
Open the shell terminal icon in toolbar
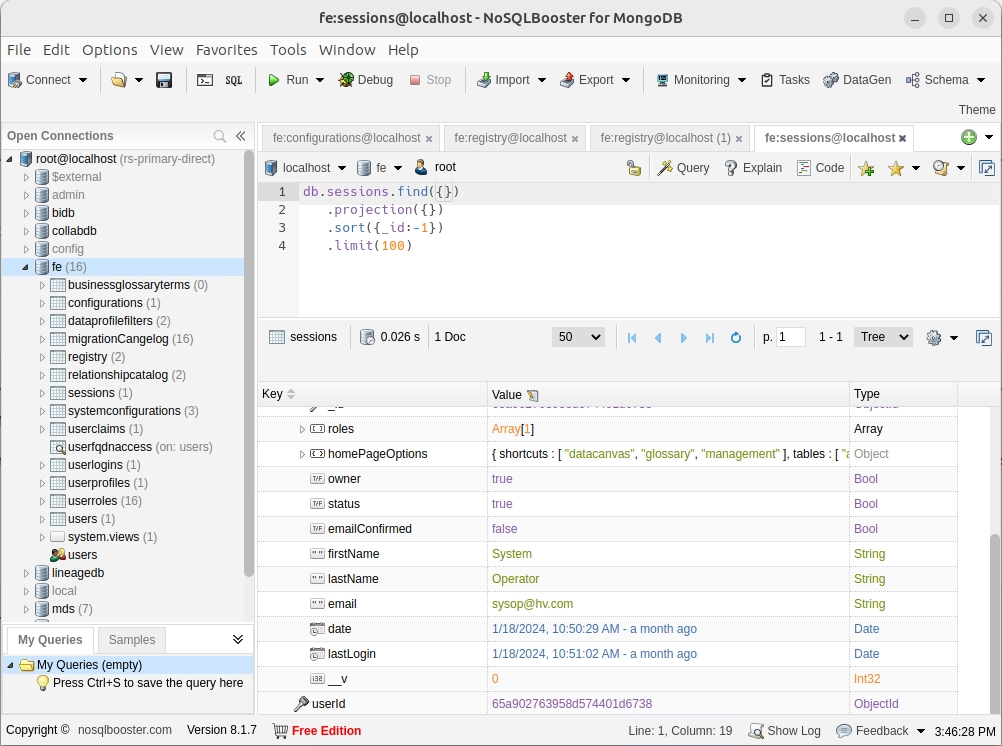pyautogui.click(x=205, y=80)
